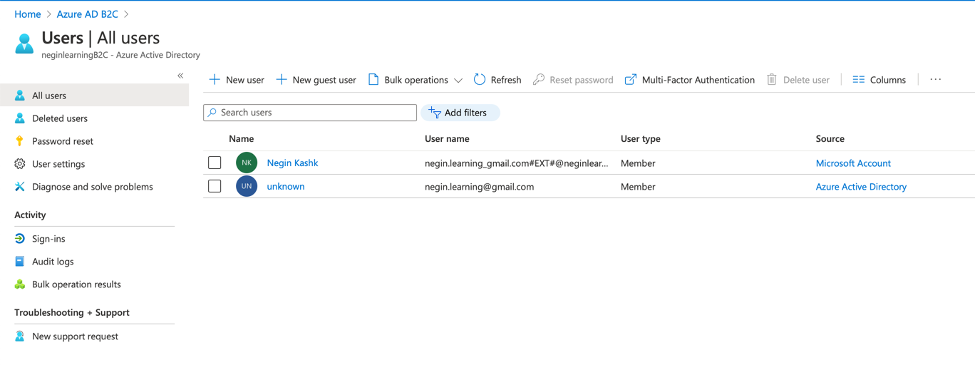Viewport: 977px width, 366px height.
Task: Go to the Home breadcrumb
Action: [x=27, y=14]
